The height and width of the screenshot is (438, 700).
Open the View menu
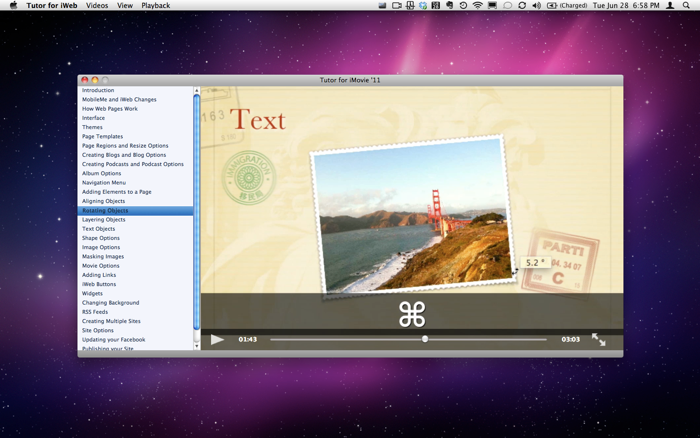pyautogui.click(x=125, y=6)
